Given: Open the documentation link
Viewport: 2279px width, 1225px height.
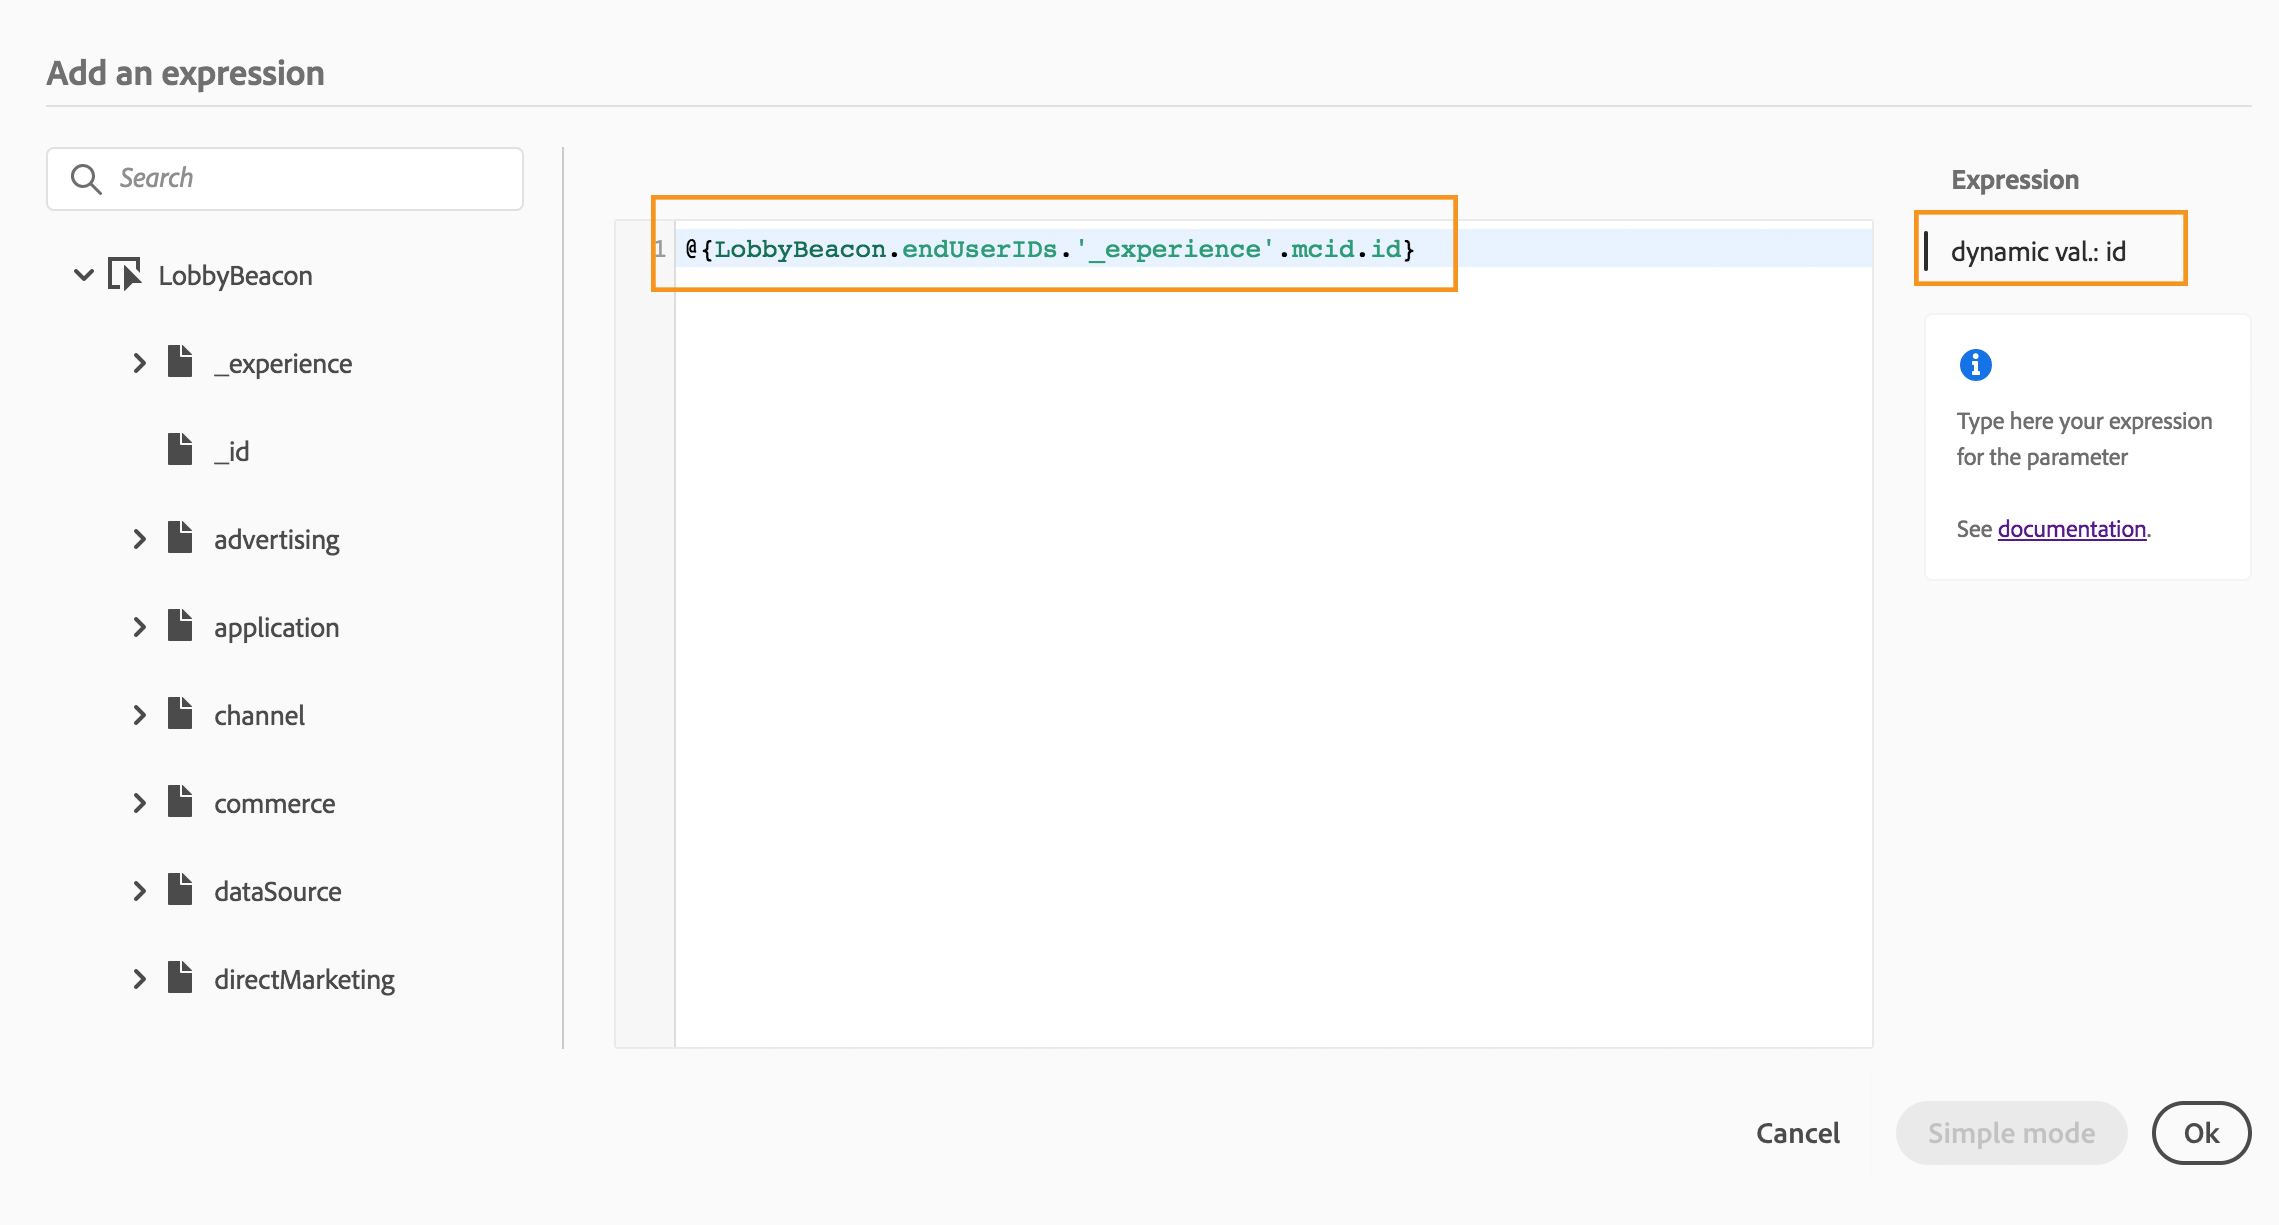Looking at the screenshot, I should [2071, 529].
